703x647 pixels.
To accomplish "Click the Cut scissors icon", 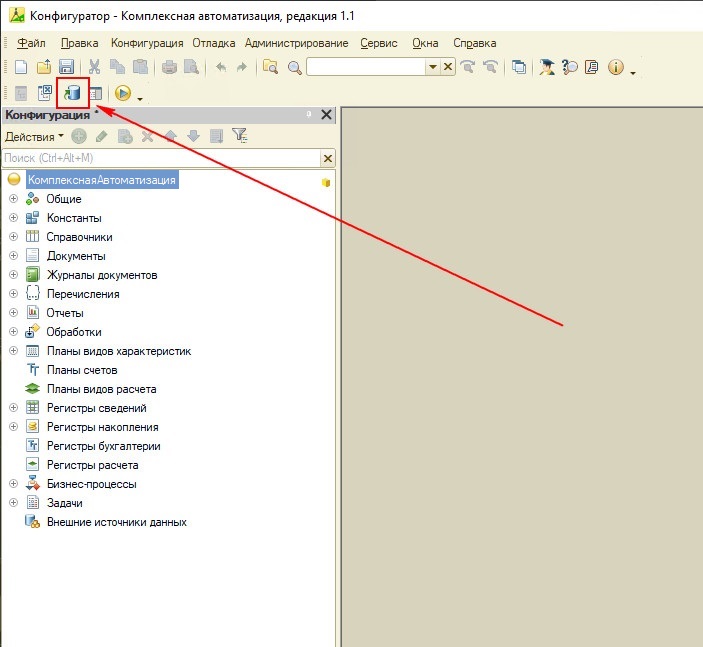I will 94,67.
